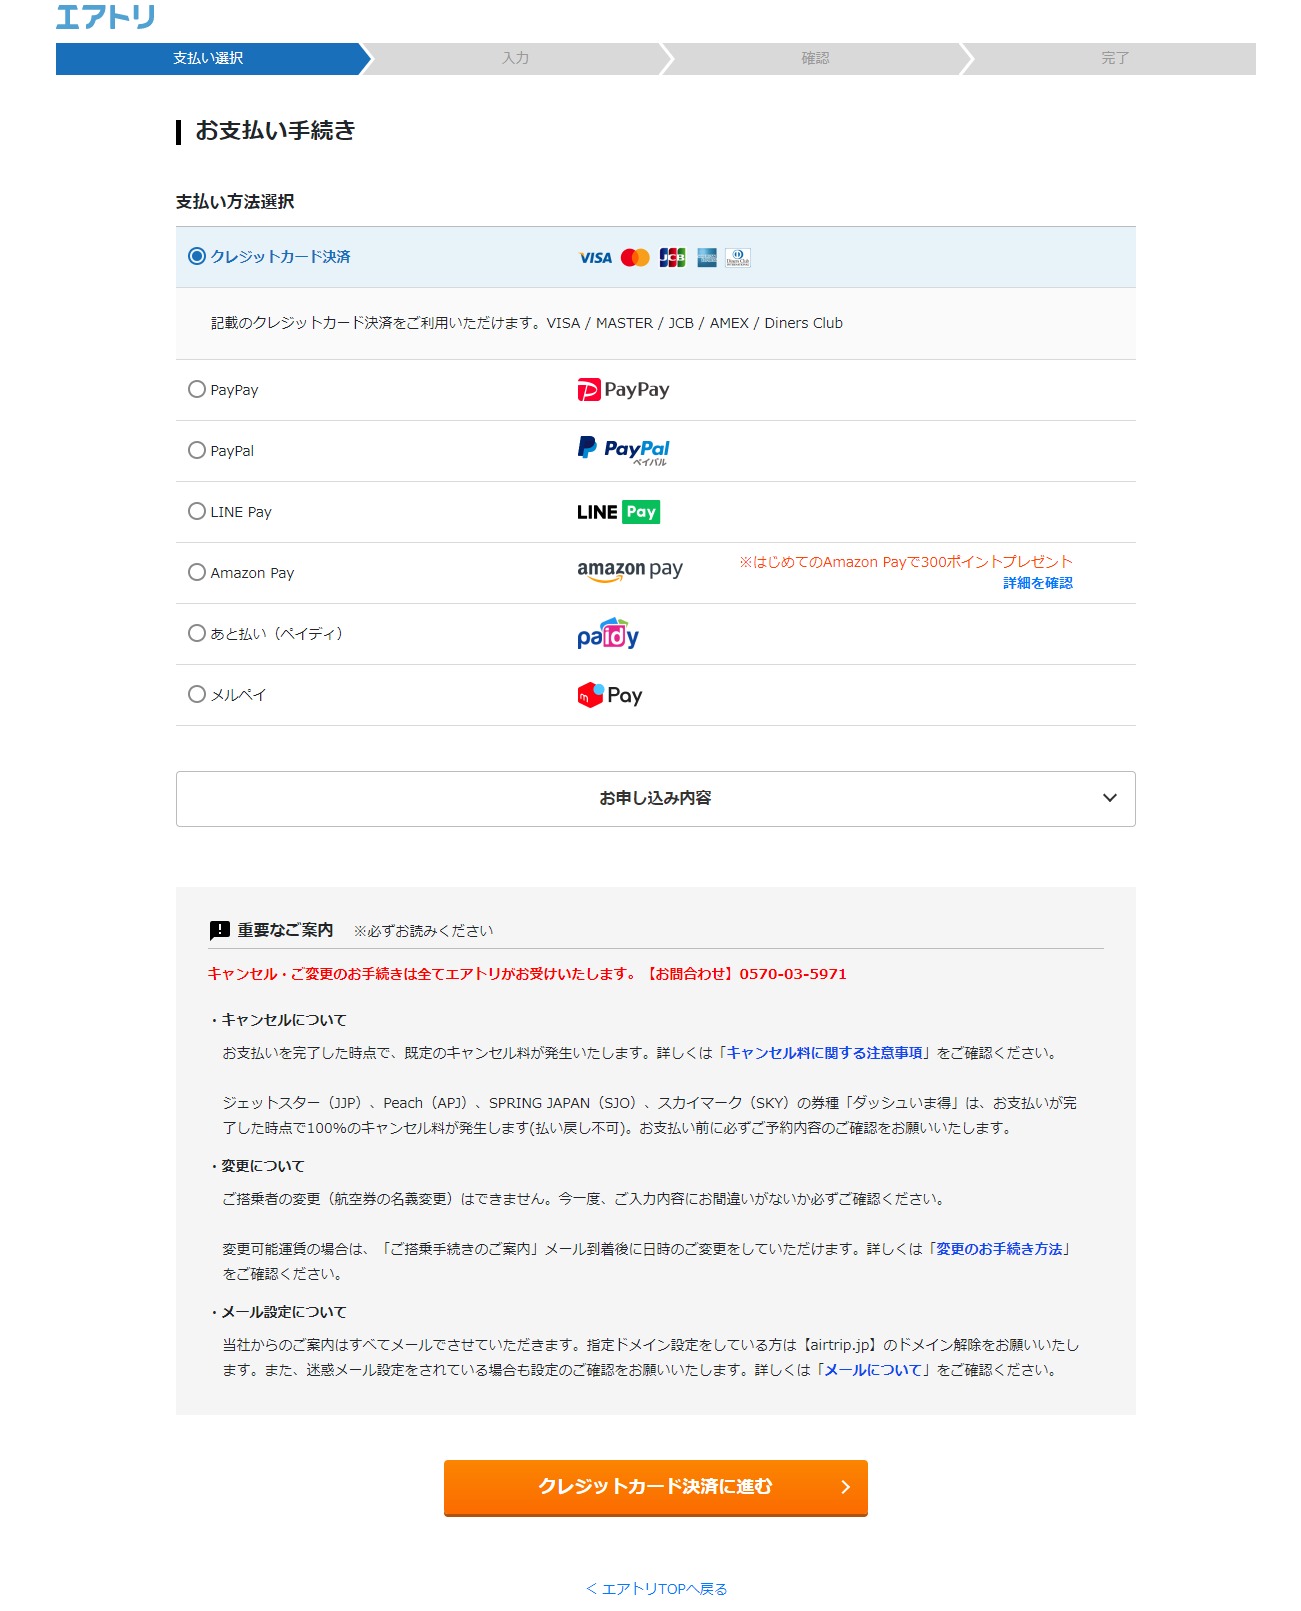Click the お支払い手続き heading
1301x1611 pixels.
pyautogui.click(x=275, y=131)
